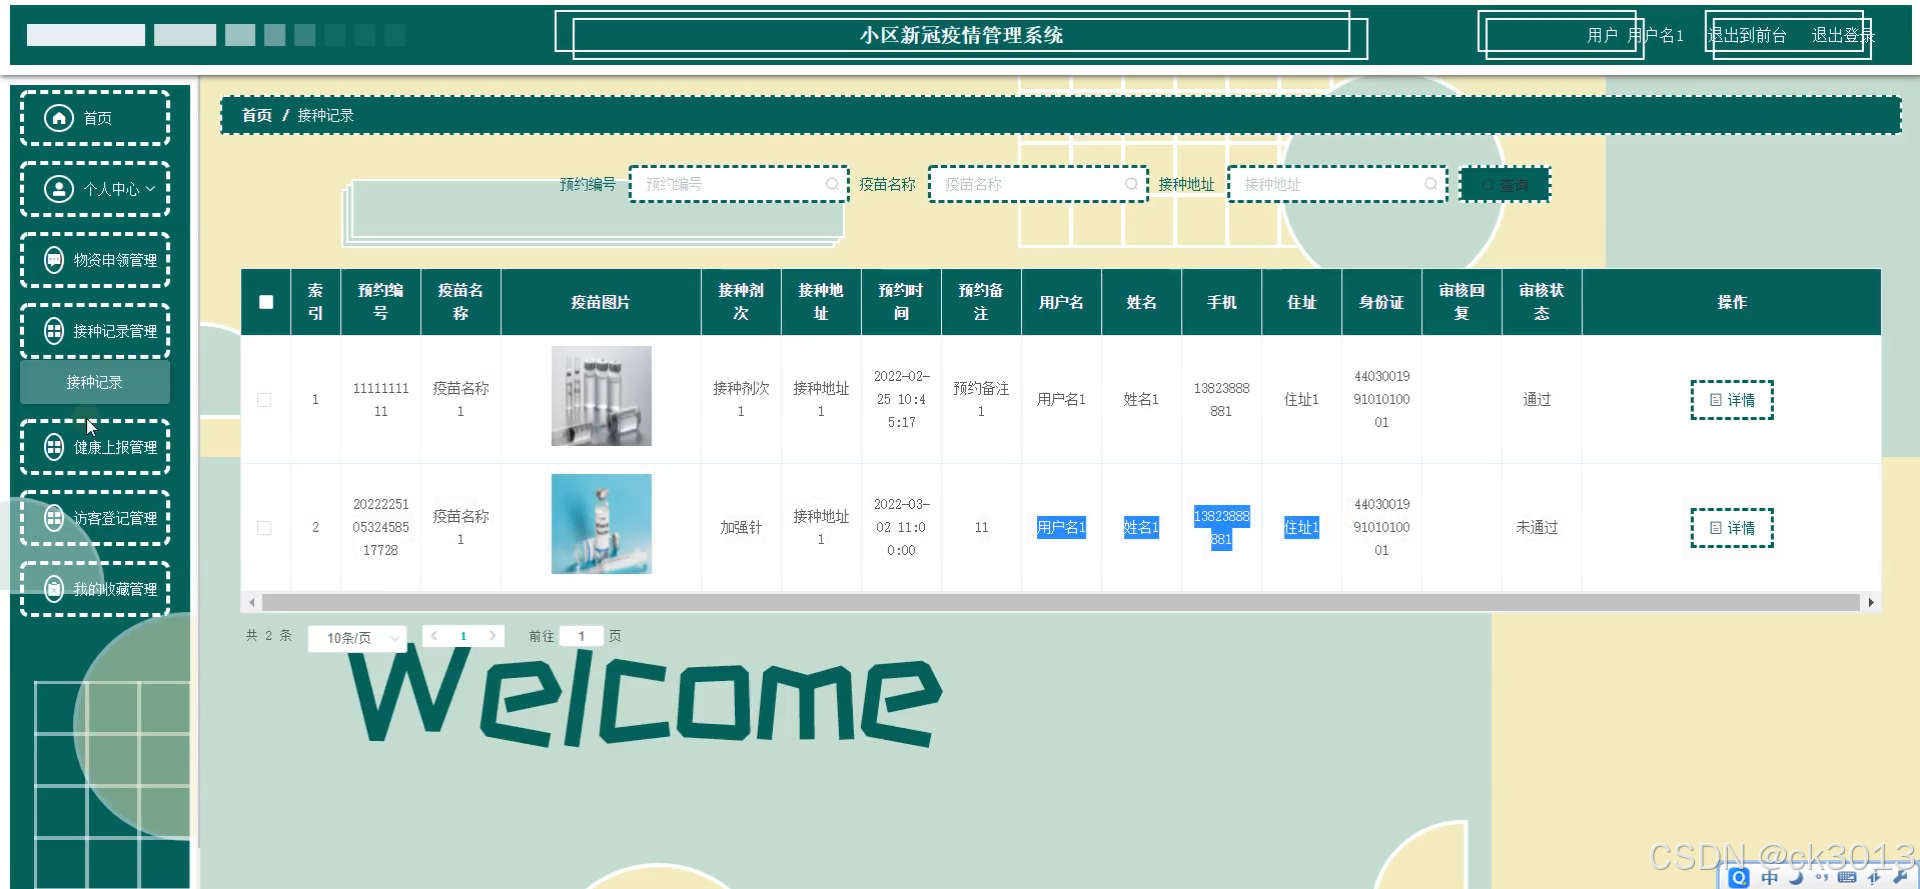Open the 10条/页 page size dropdown

tap(357, 638)
